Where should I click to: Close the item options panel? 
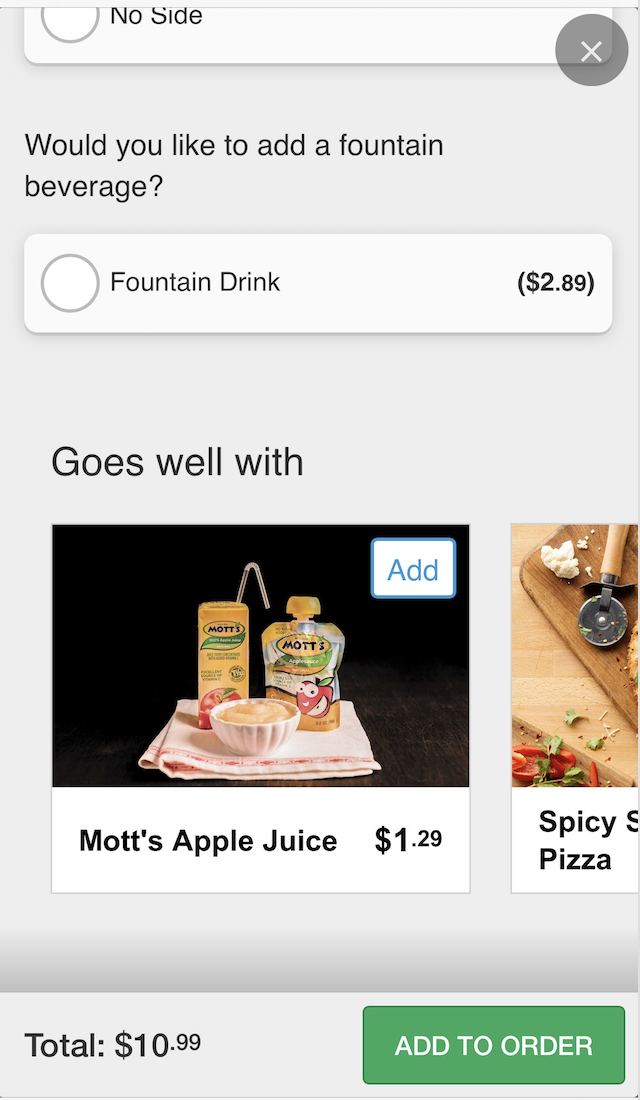[x=591, y=51]
